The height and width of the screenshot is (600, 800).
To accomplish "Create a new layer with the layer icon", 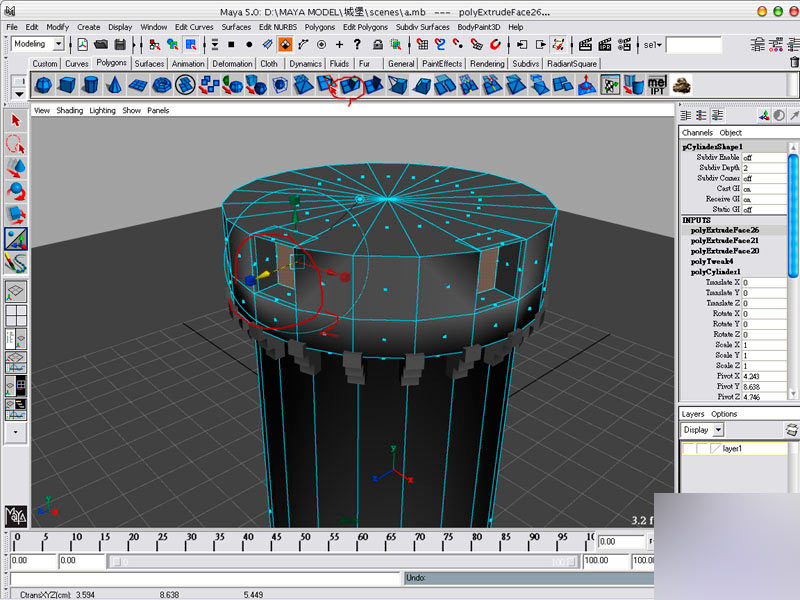I will point(791,430).
